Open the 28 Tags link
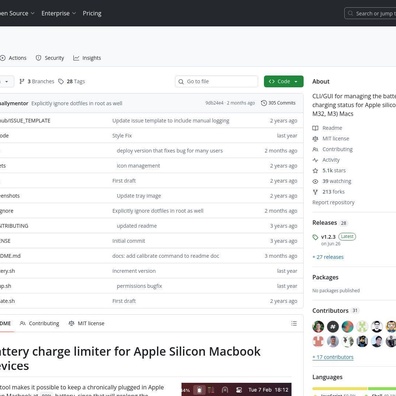 [x=72, y=81]
